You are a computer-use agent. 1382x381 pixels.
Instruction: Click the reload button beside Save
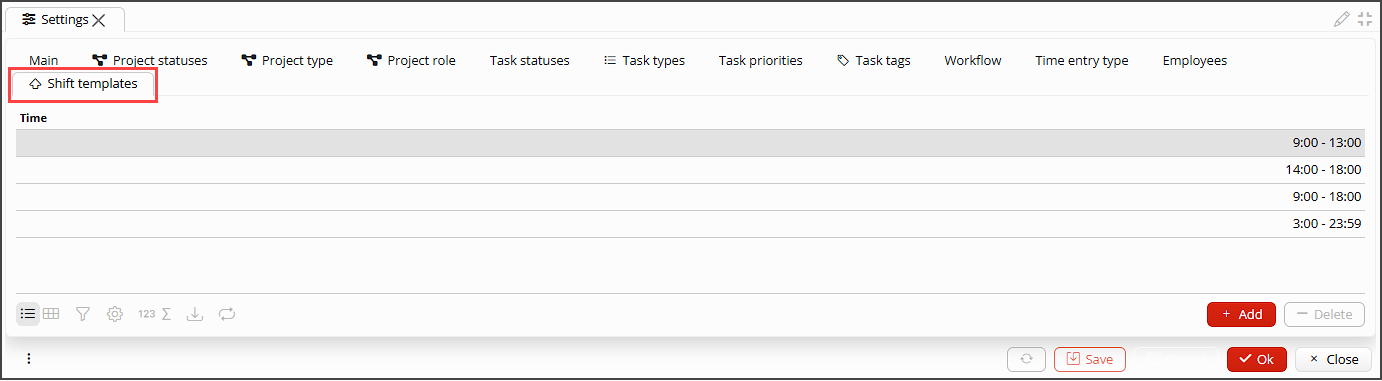[x=1026, y=359]
